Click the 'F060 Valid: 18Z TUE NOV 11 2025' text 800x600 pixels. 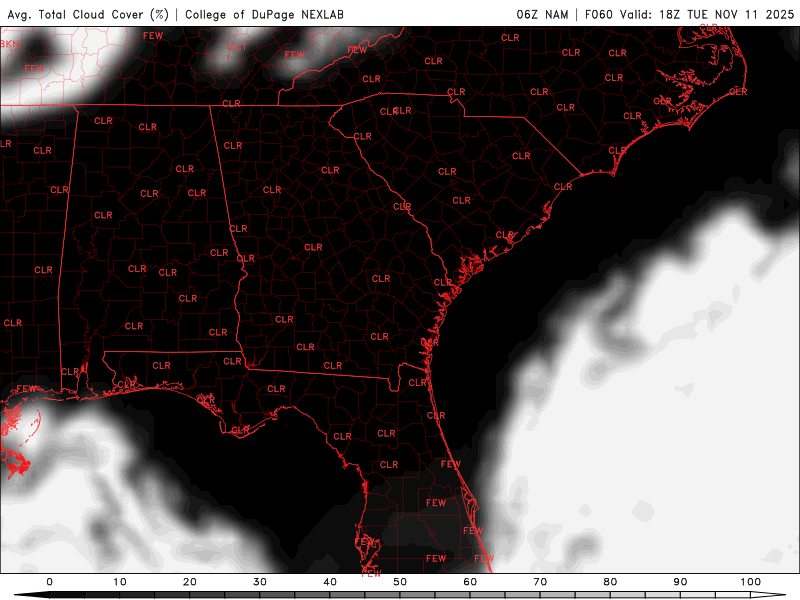click(x=689, y=14)
